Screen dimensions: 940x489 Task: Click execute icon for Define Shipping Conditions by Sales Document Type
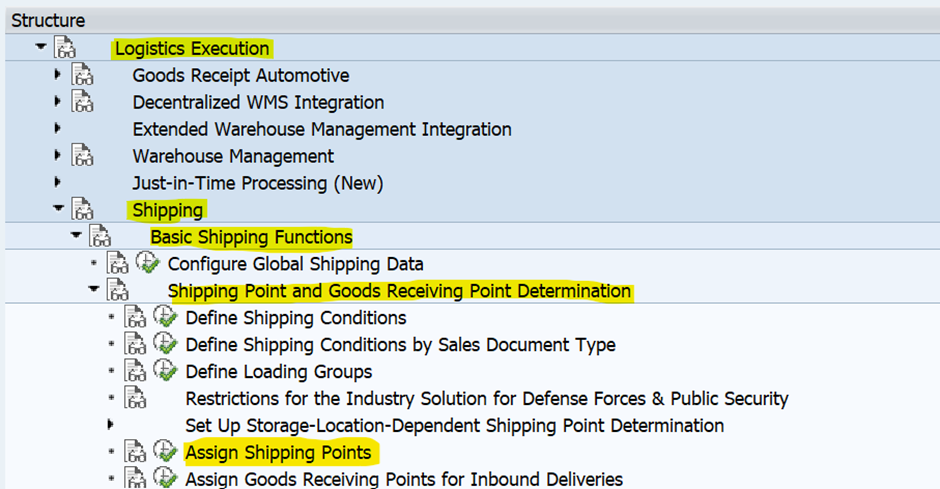point(165,343)
